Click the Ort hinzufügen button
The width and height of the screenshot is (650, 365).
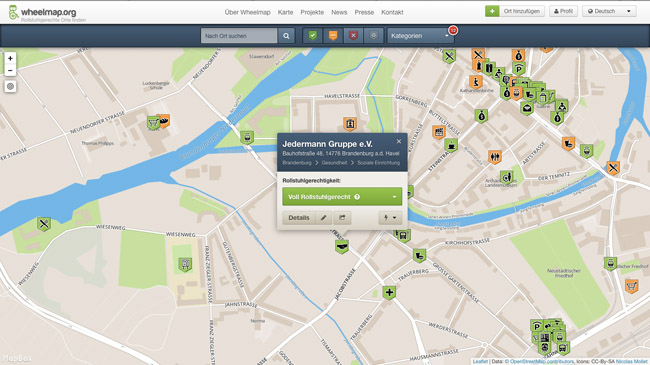coord(515,11)
